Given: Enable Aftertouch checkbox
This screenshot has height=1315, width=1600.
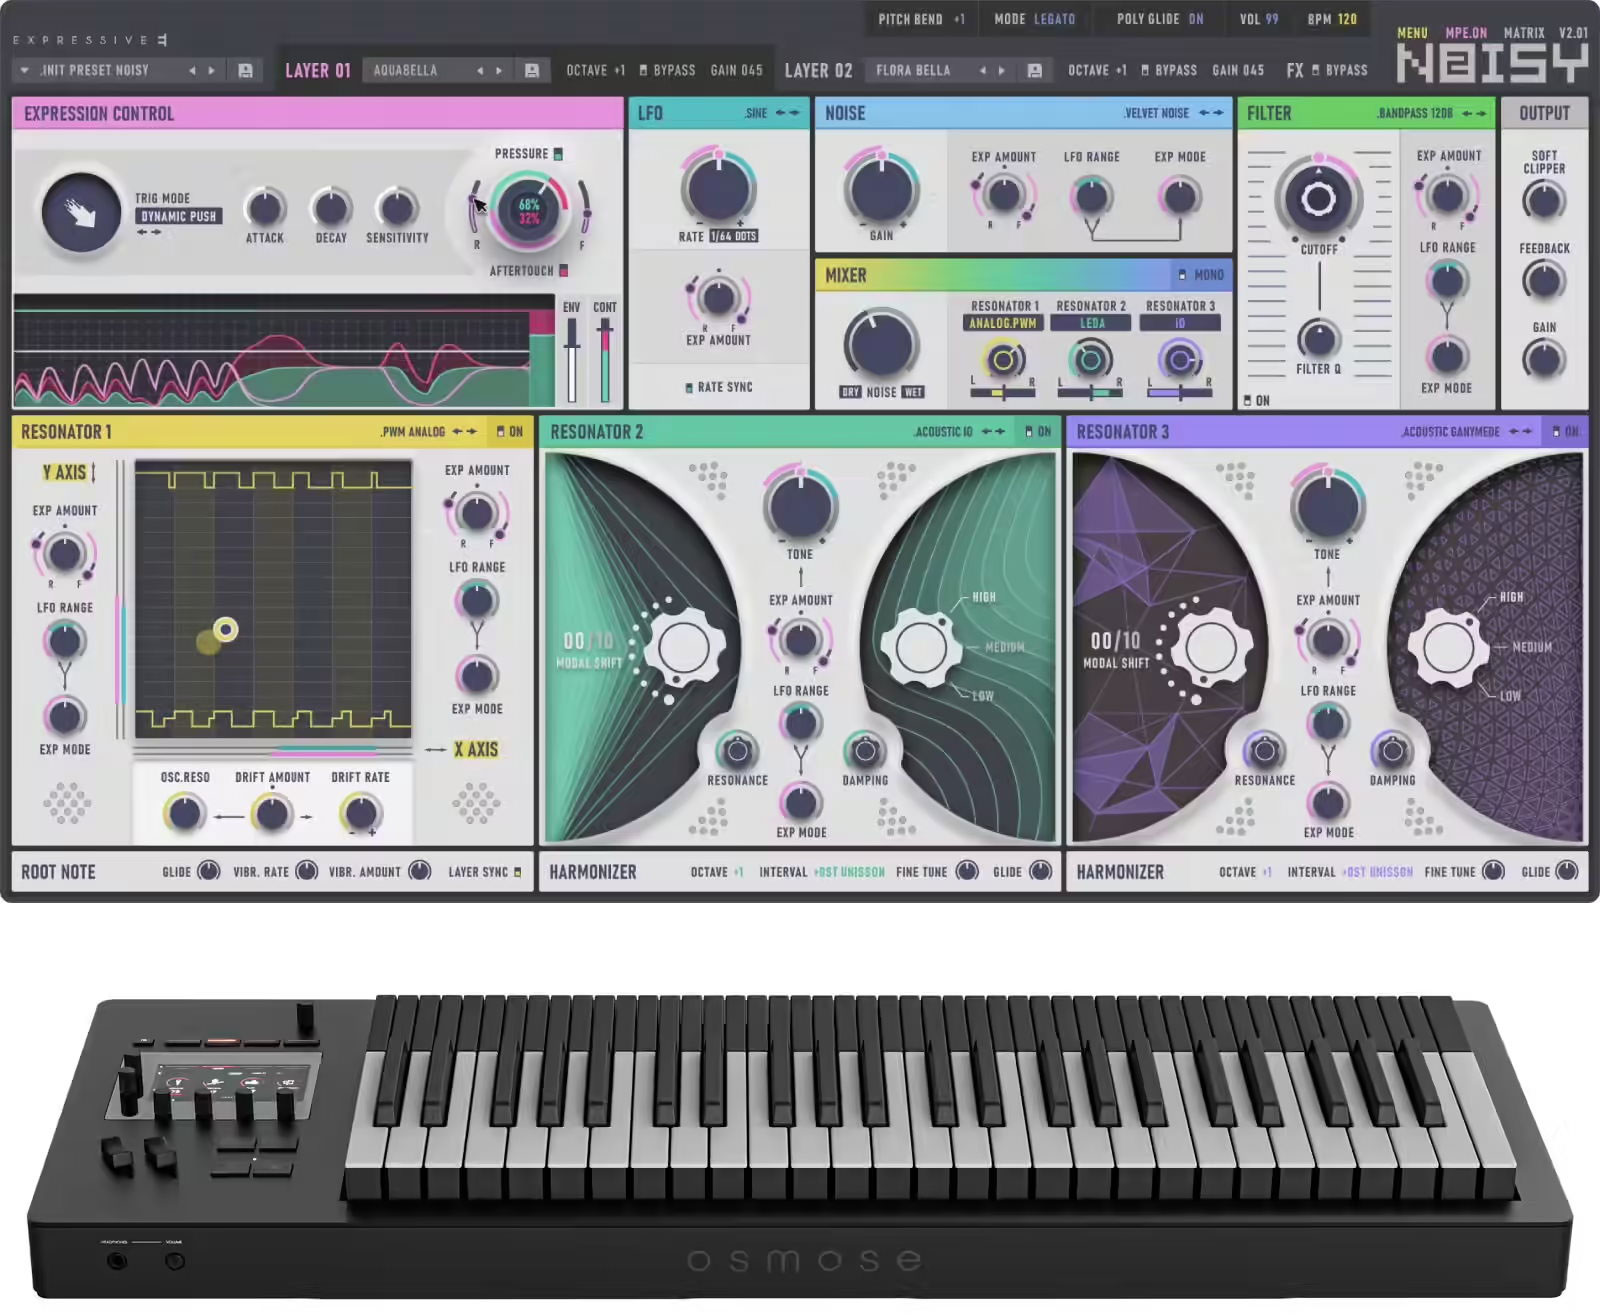Looking at the screenshot, I should (563, 271).
